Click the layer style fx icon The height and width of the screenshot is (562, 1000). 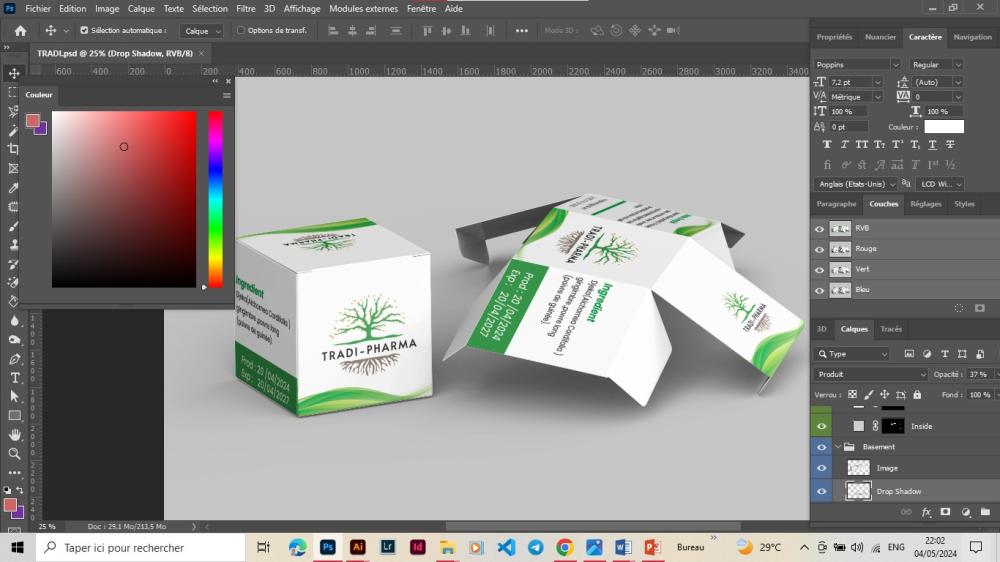coord(926,512)
